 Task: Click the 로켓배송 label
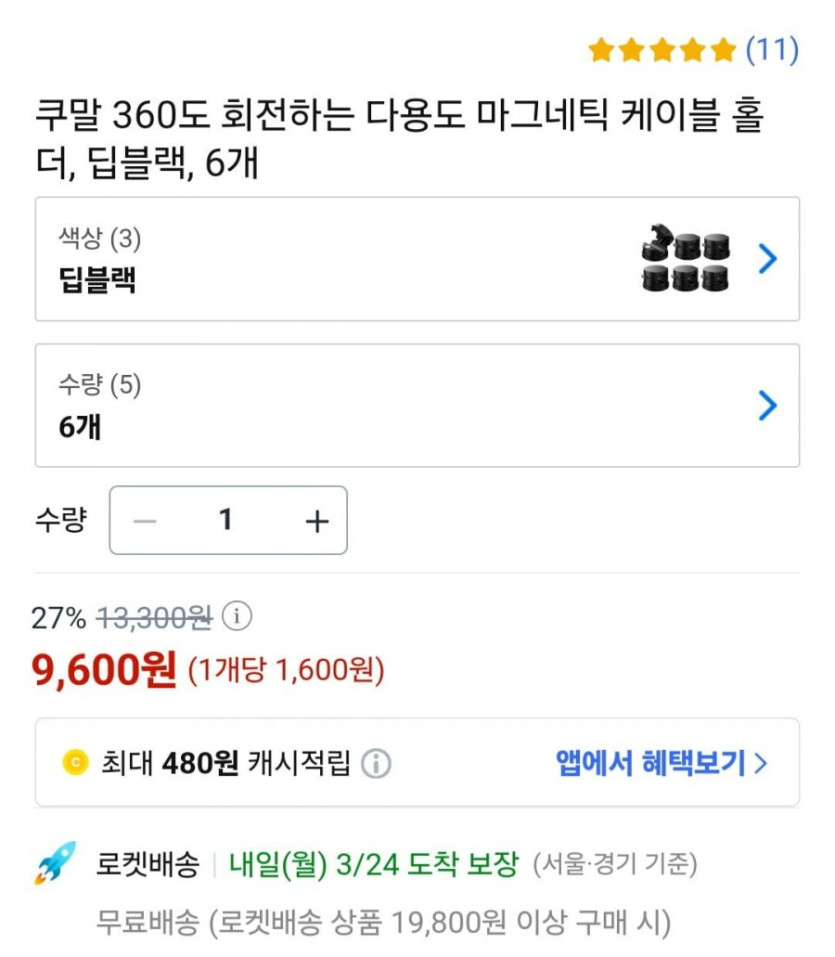click(148, 863)
